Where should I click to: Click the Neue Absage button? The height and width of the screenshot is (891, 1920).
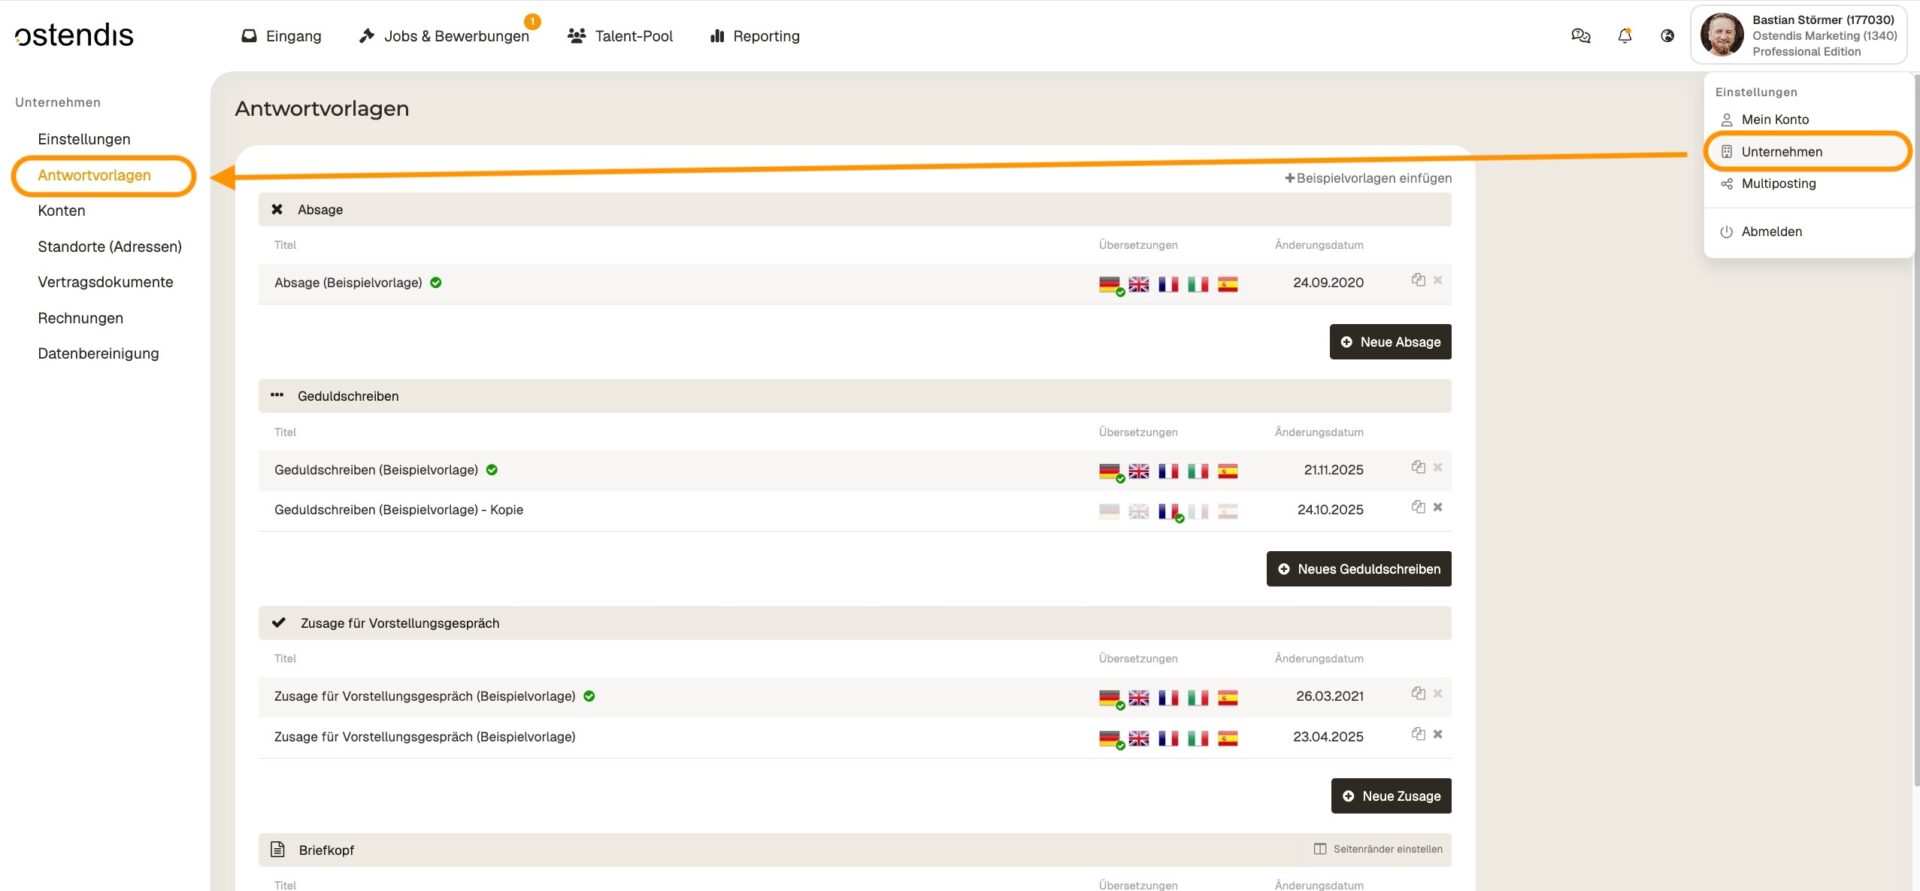coord(1390,342)
